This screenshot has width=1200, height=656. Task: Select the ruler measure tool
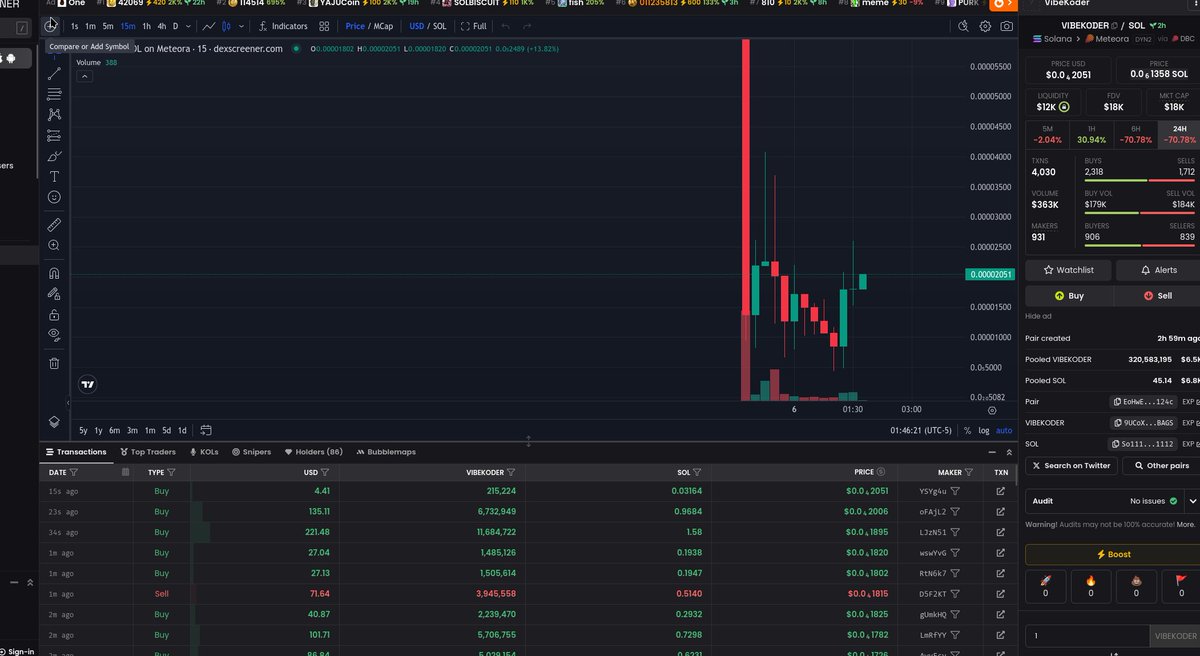54,225
